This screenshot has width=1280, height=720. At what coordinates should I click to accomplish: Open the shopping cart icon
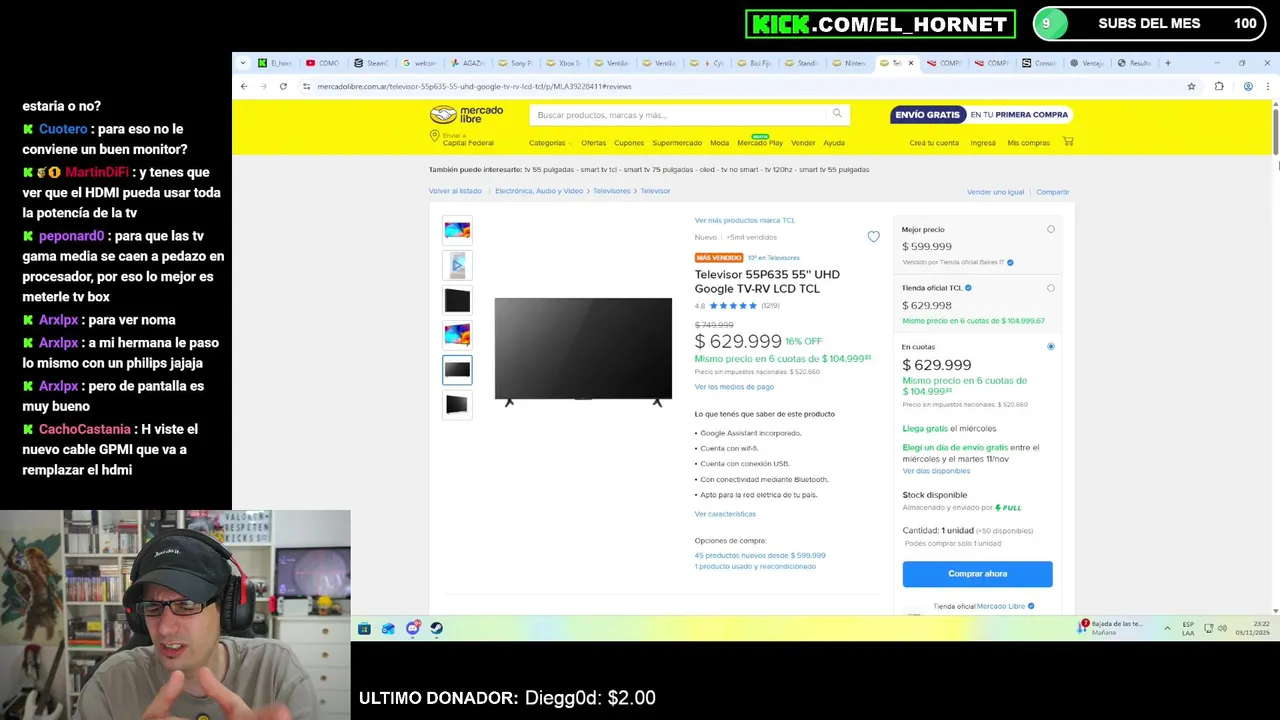coord(1068,142)
